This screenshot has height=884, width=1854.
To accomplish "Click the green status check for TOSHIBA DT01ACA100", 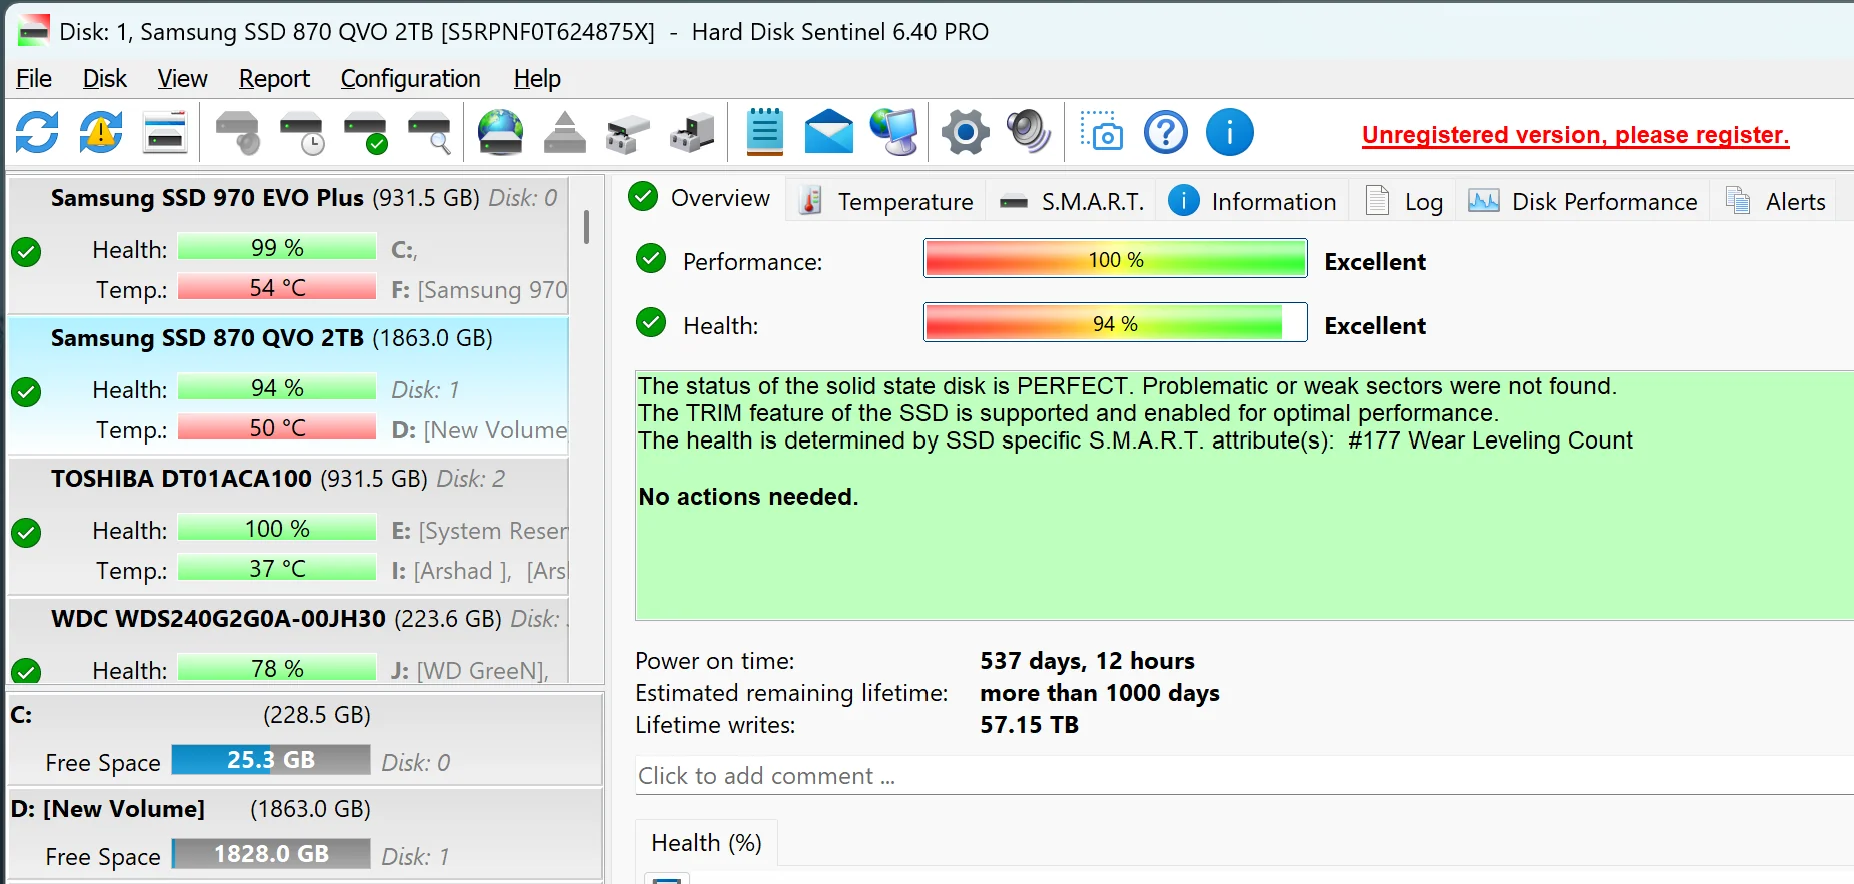I will click(x=26, y=533).
